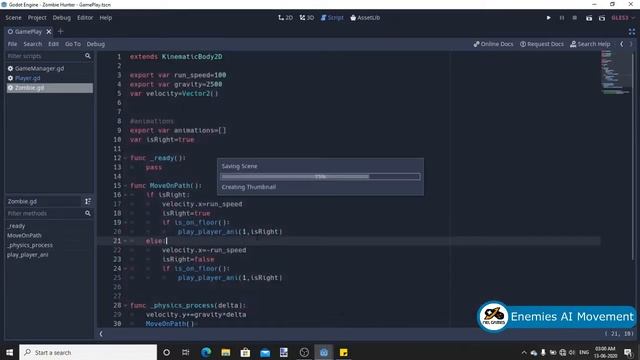Open Mail app from taskbar

click(264, 352)
